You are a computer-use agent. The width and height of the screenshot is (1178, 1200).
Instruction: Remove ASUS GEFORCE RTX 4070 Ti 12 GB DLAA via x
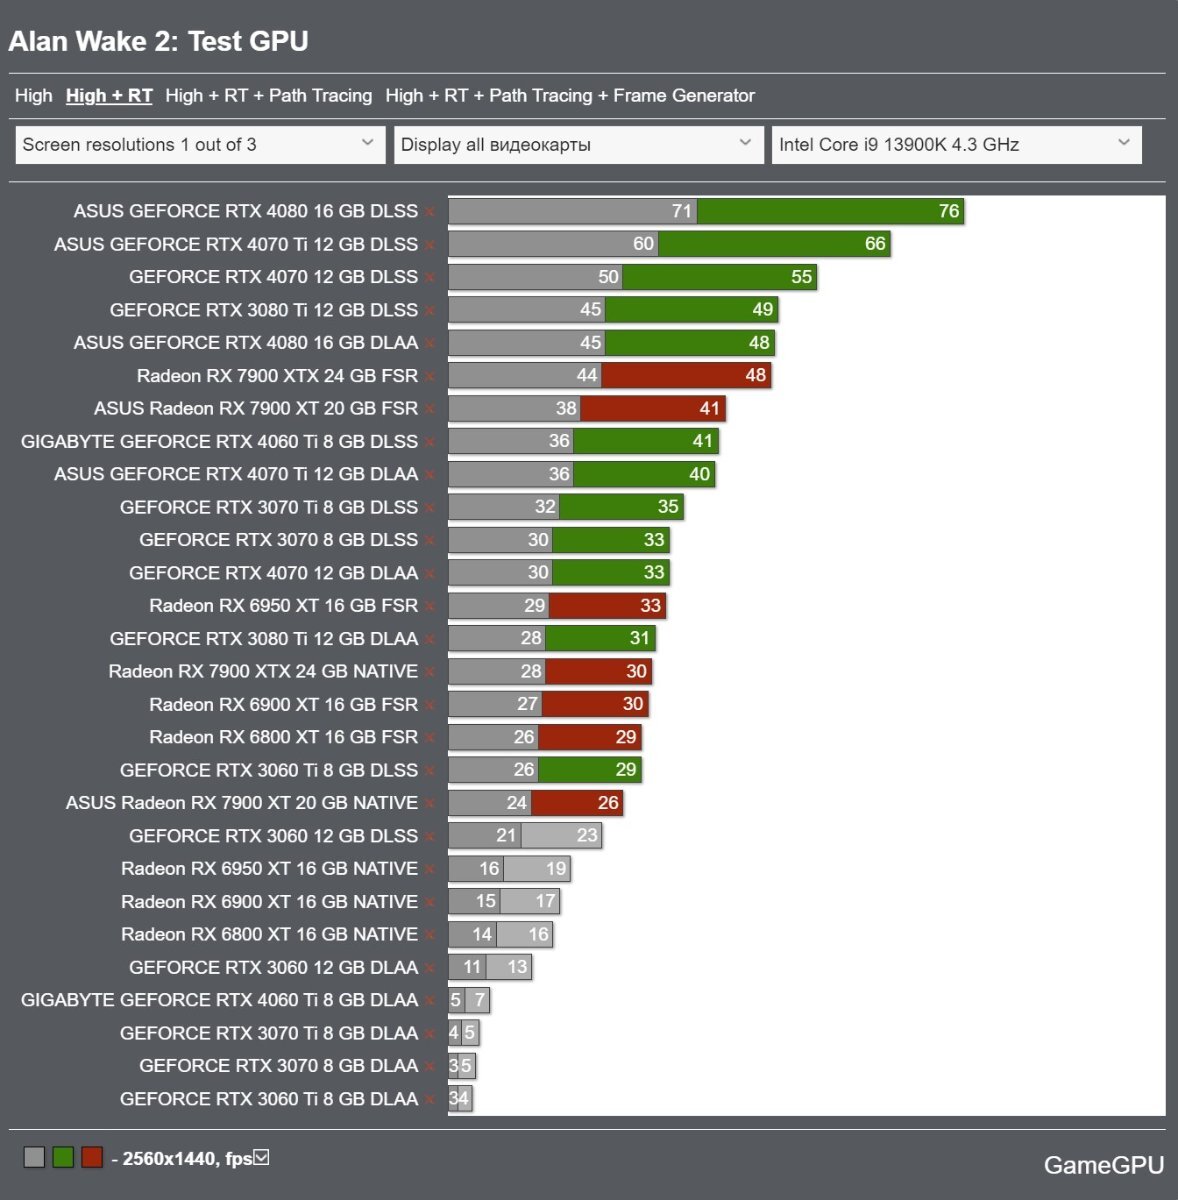point(430,475)
